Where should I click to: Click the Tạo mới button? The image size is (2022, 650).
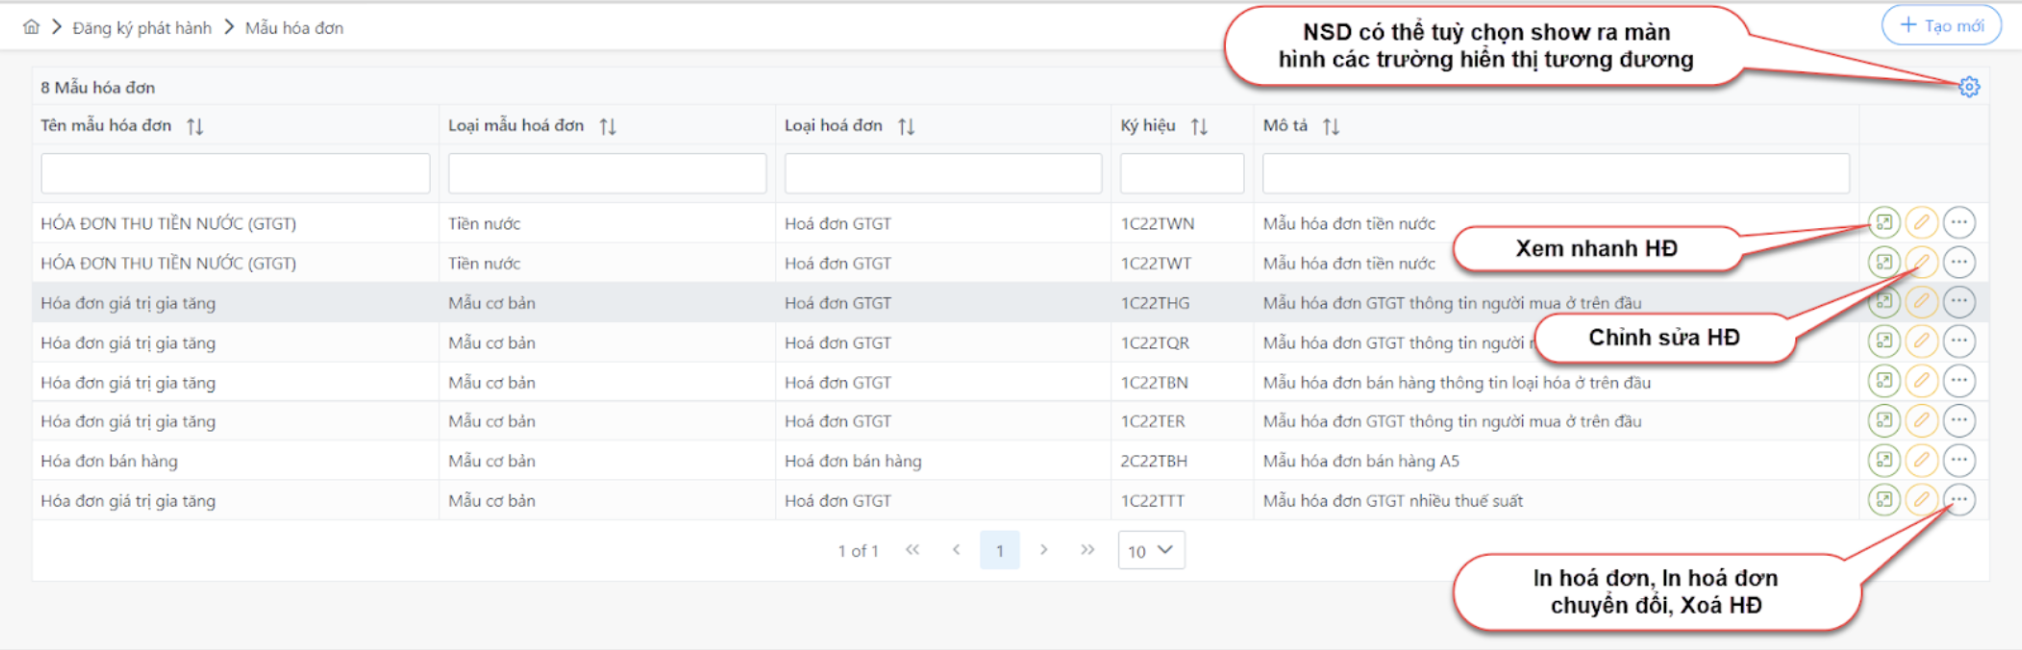(x=1941, y=25)
